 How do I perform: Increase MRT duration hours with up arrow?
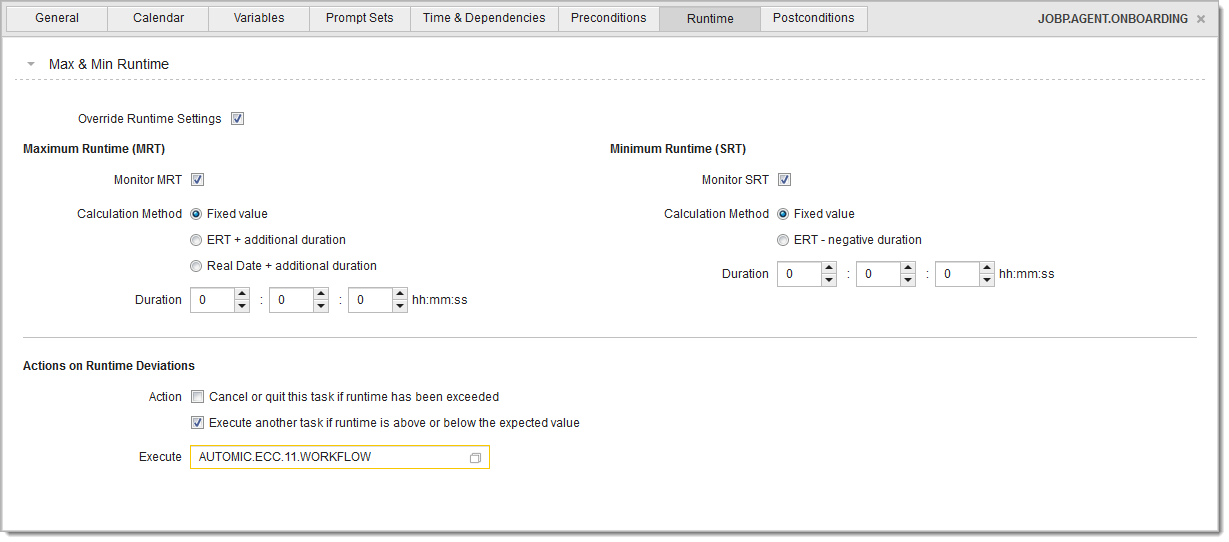[242, 294]
